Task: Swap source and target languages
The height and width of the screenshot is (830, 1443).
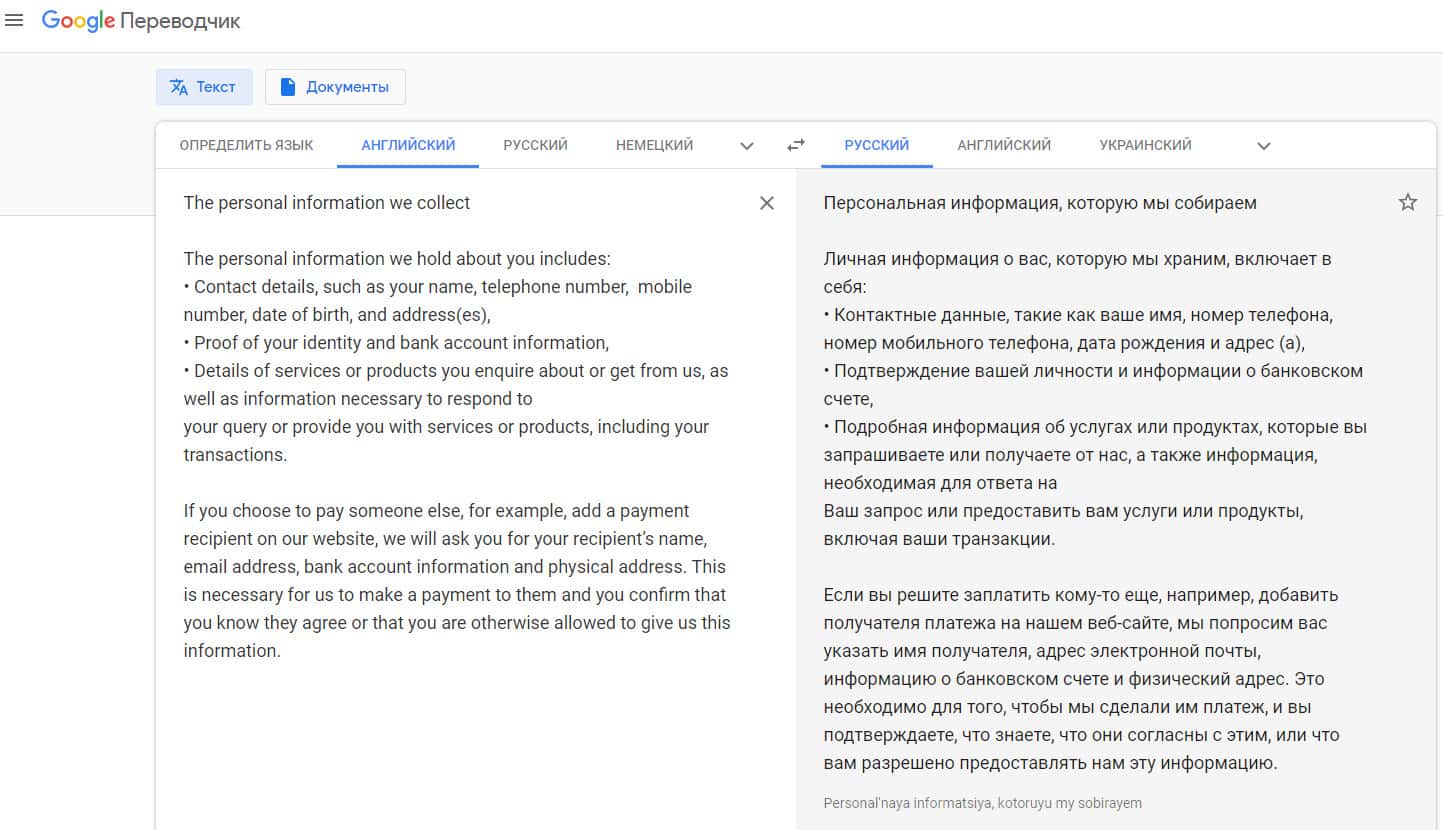Action: 796,145
